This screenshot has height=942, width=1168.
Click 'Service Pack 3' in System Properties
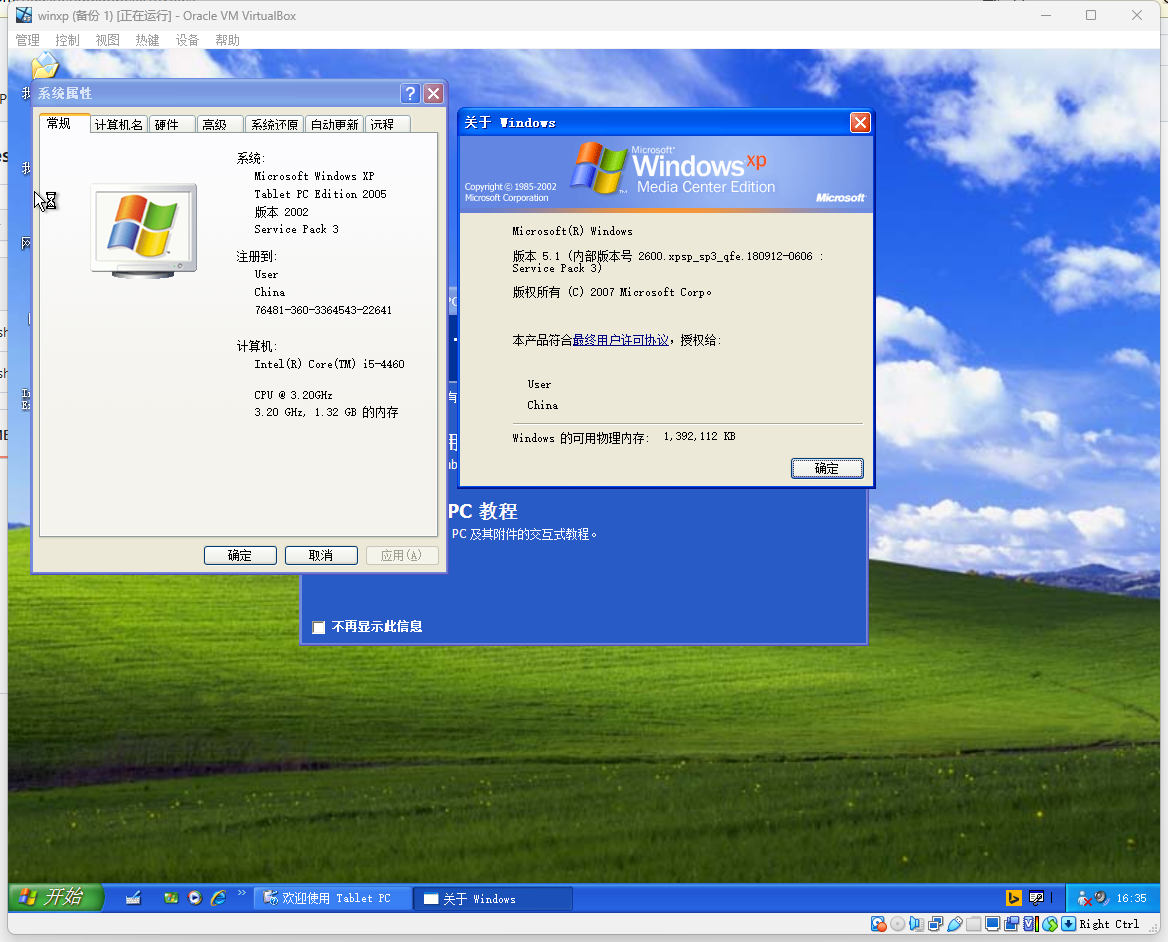pos(296,229)
